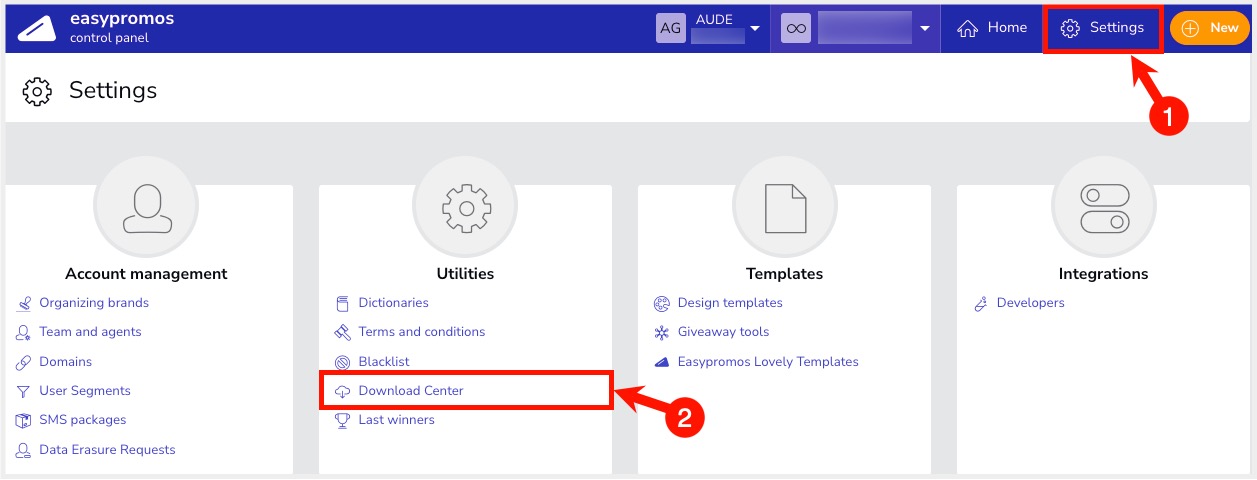Open Design templates link
The height and width of the screenshot is (480, 1257).
[x=730, y=303]
